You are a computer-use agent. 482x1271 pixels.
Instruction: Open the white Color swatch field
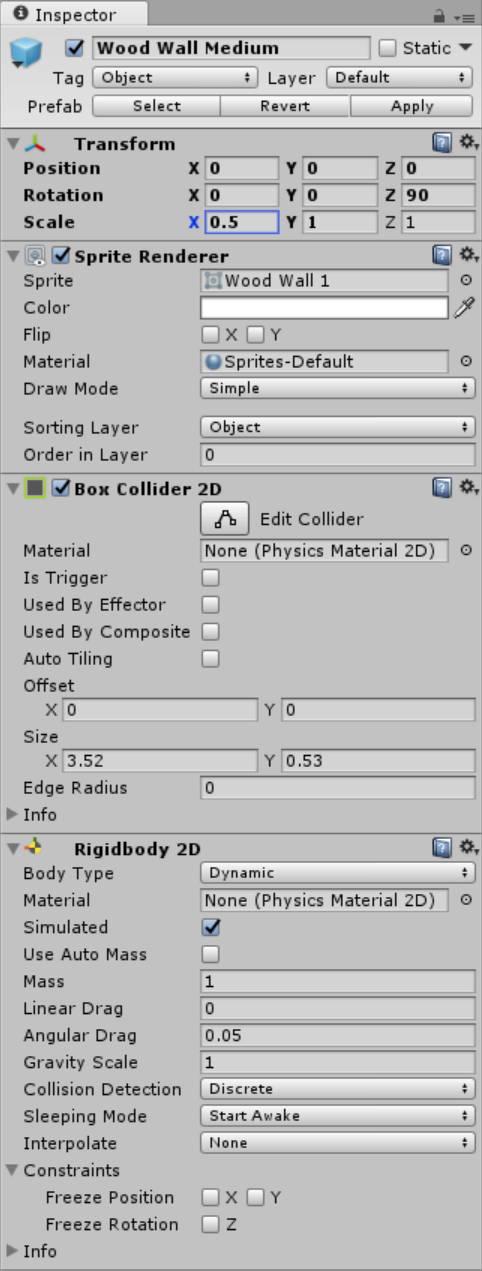pos(324,308)
